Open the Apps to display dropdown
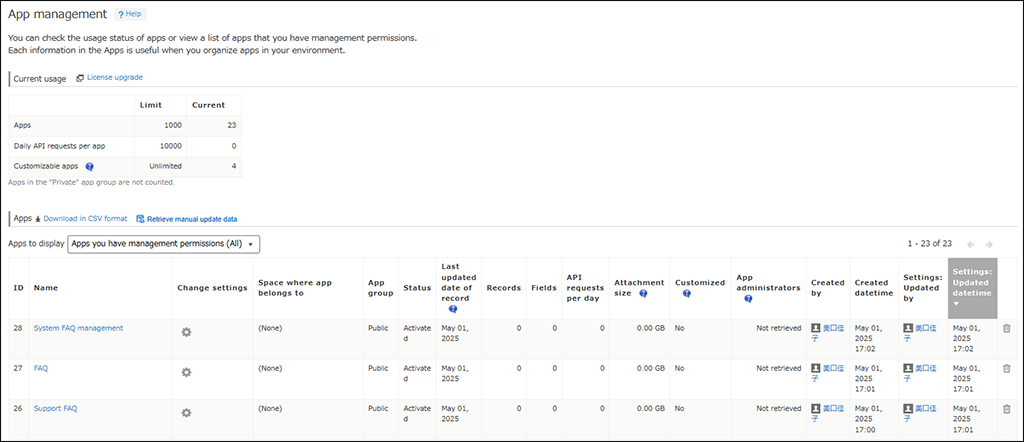This screenshot has width=1024, height=442. (163, 243)
